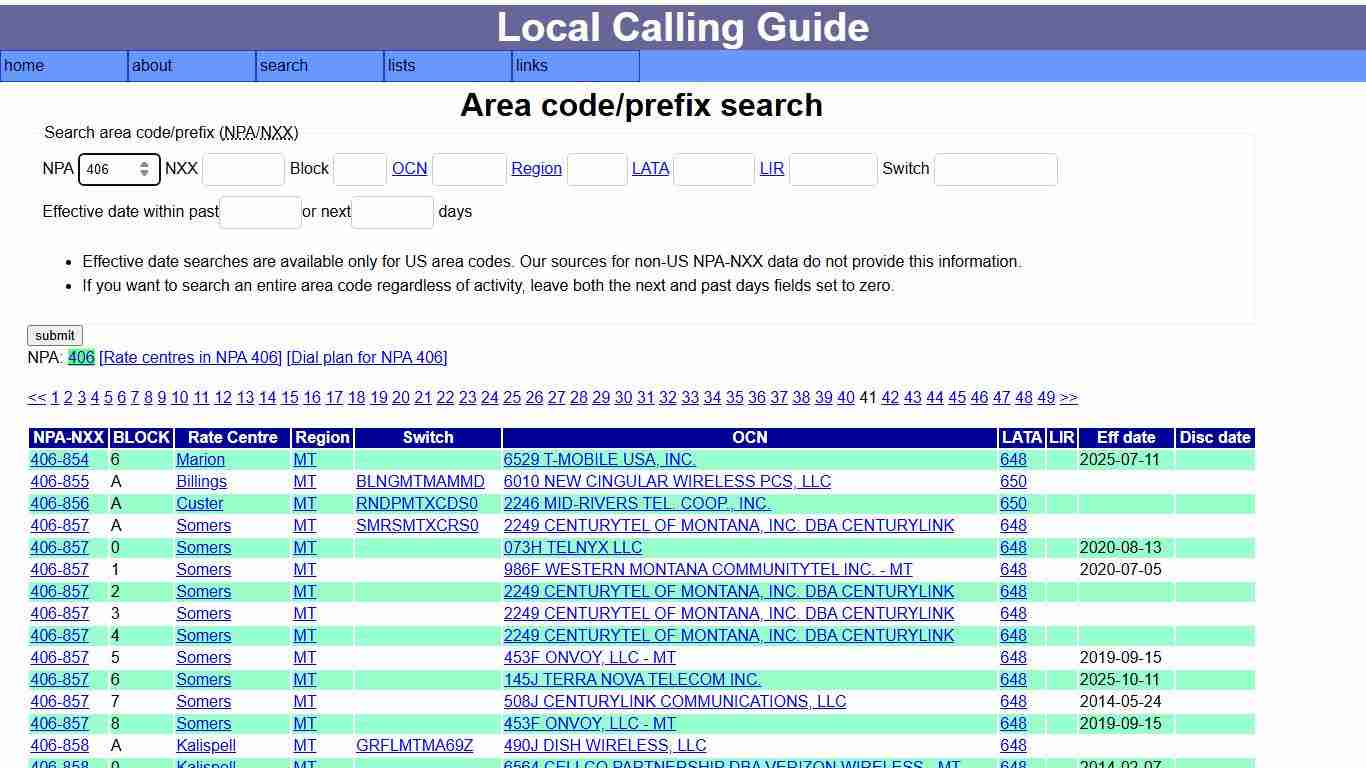The height and width of the screenshot is (768, 1366).
Task: Jump to page 42 of results
Action: pos(890,397)
